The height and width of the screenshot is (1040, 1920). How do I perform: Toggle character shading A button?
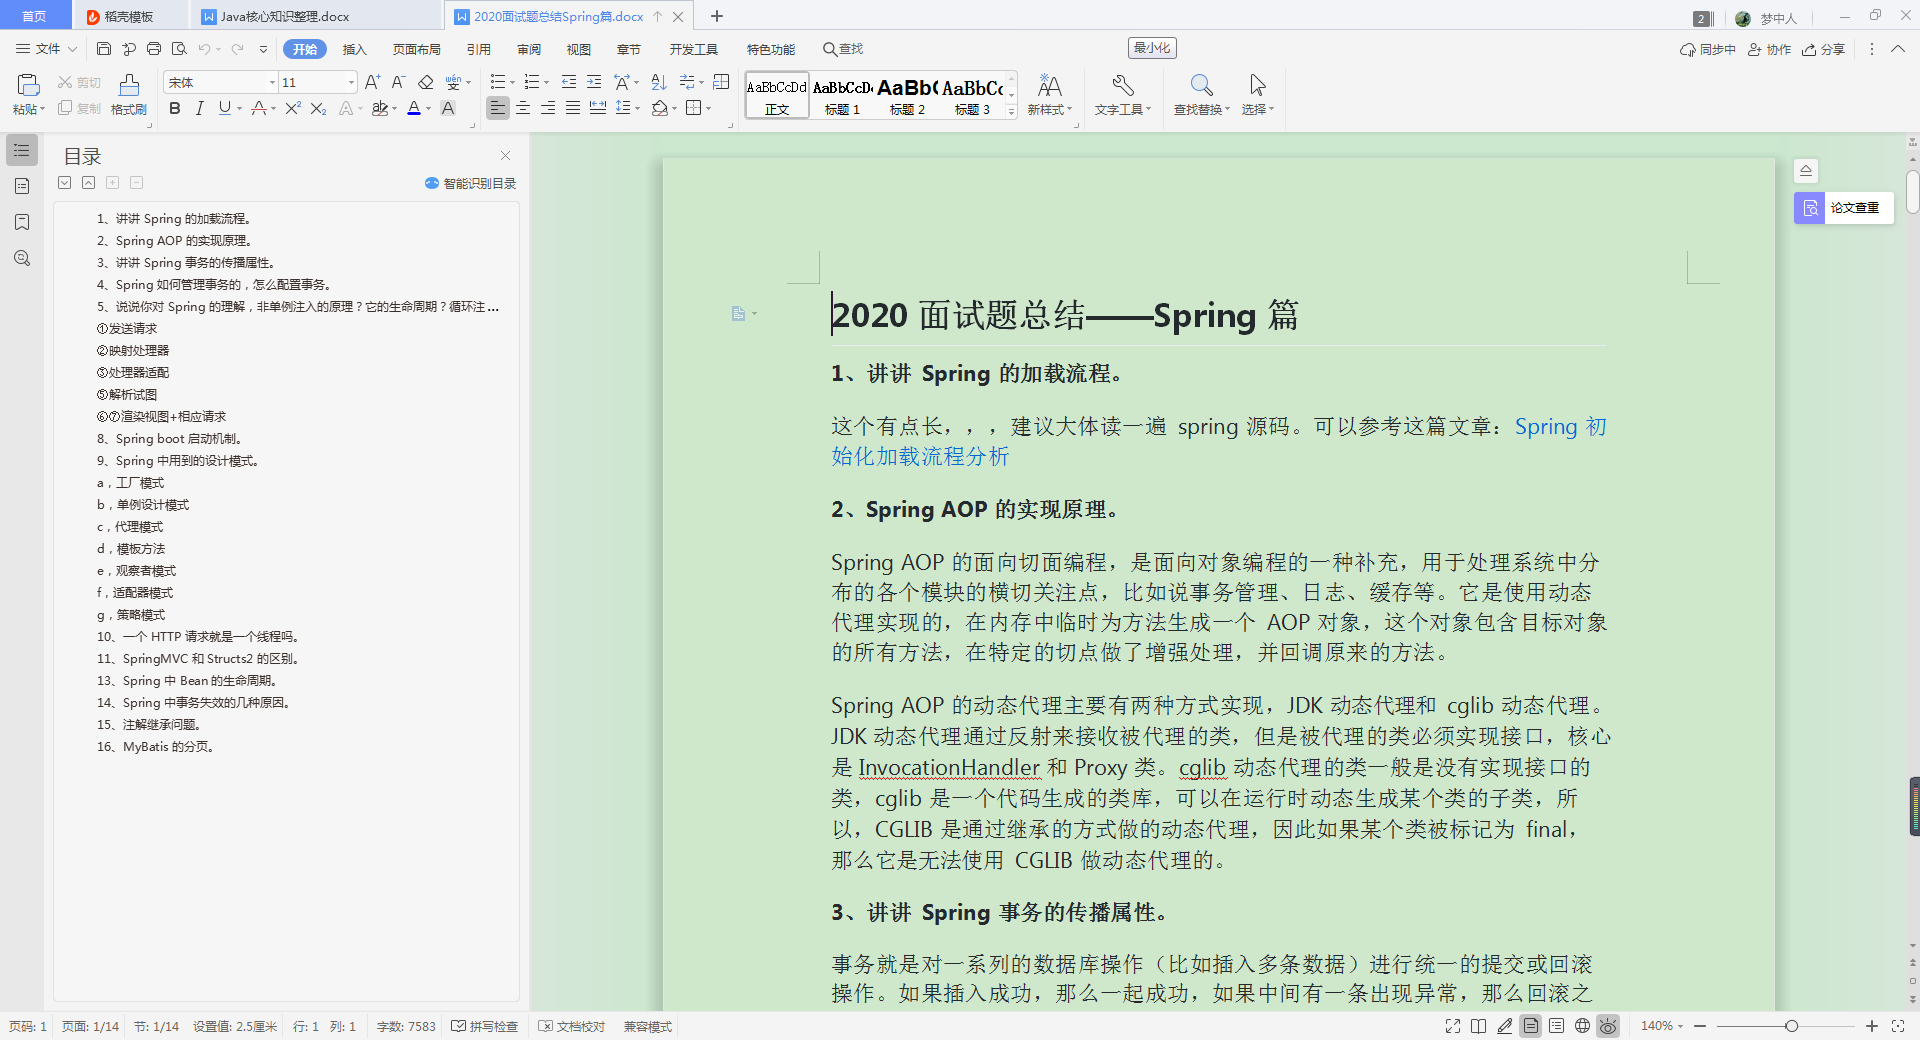pyautogui.click(x=448, y=108)
